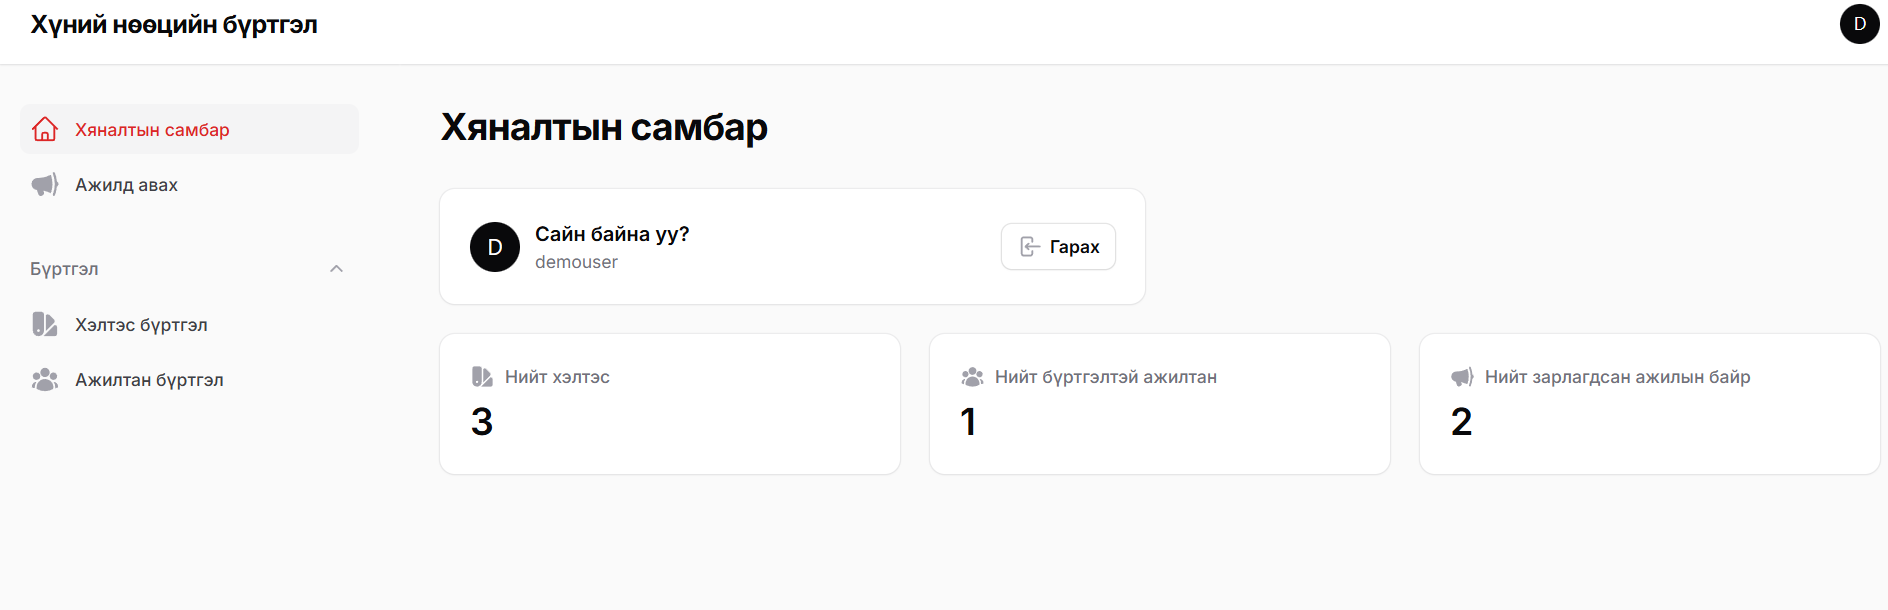
Task: Click the logout icon in Гарах button
Action: point(1029,247)
